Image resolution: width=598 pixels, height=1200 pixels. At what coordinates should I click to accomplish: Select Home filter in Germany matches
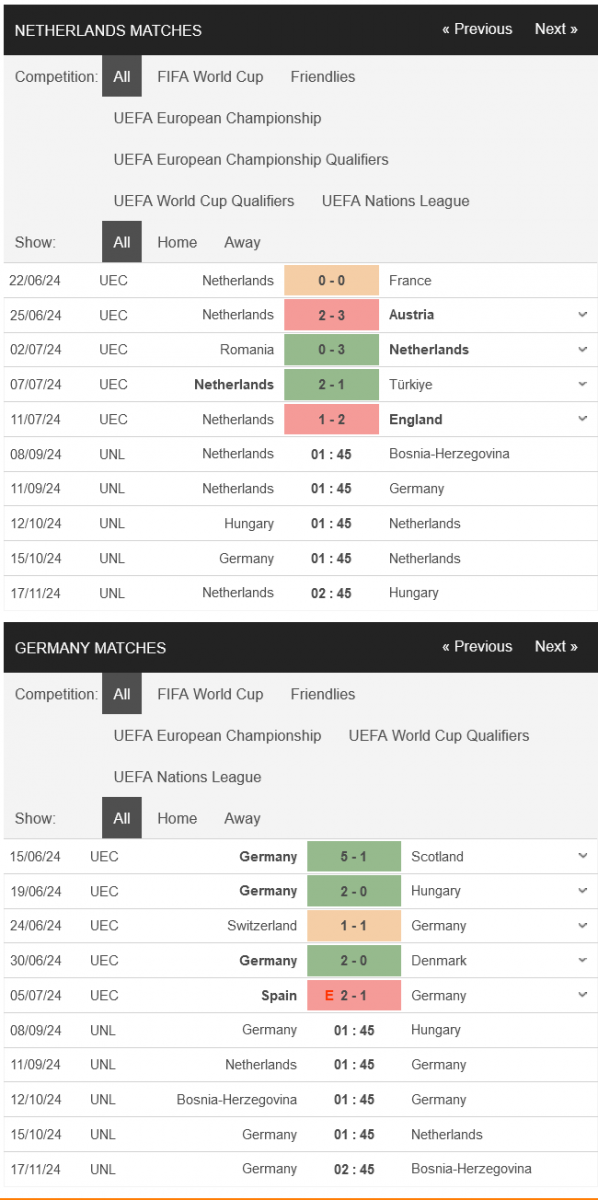pos(177,818)
